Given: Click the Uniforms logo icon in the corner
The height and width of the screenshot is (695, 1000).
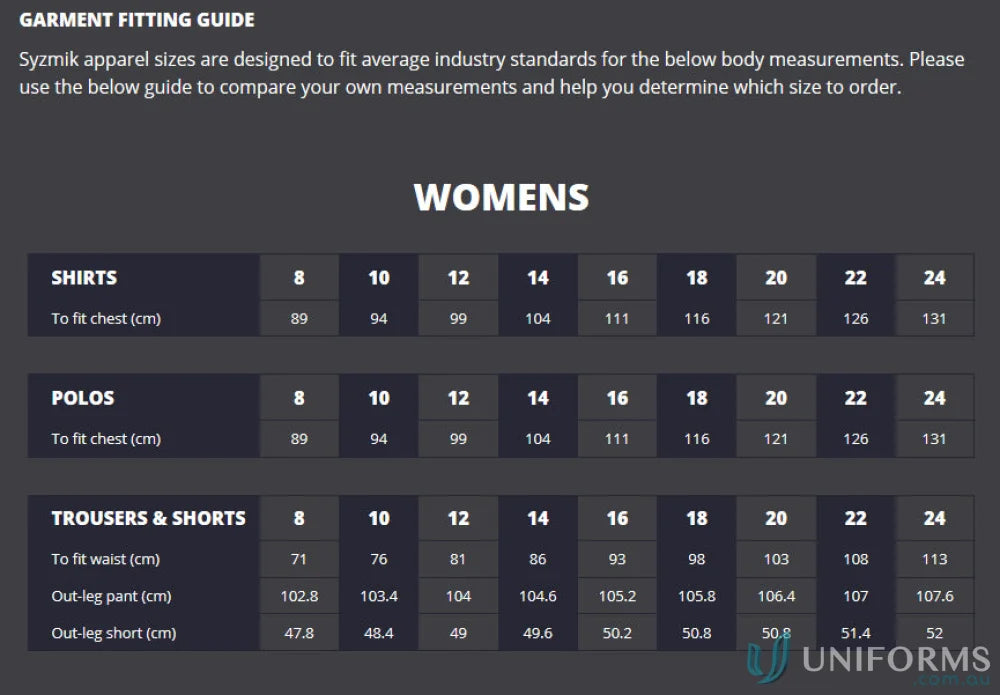Looking at the screenshot, I should pos(770,663).
